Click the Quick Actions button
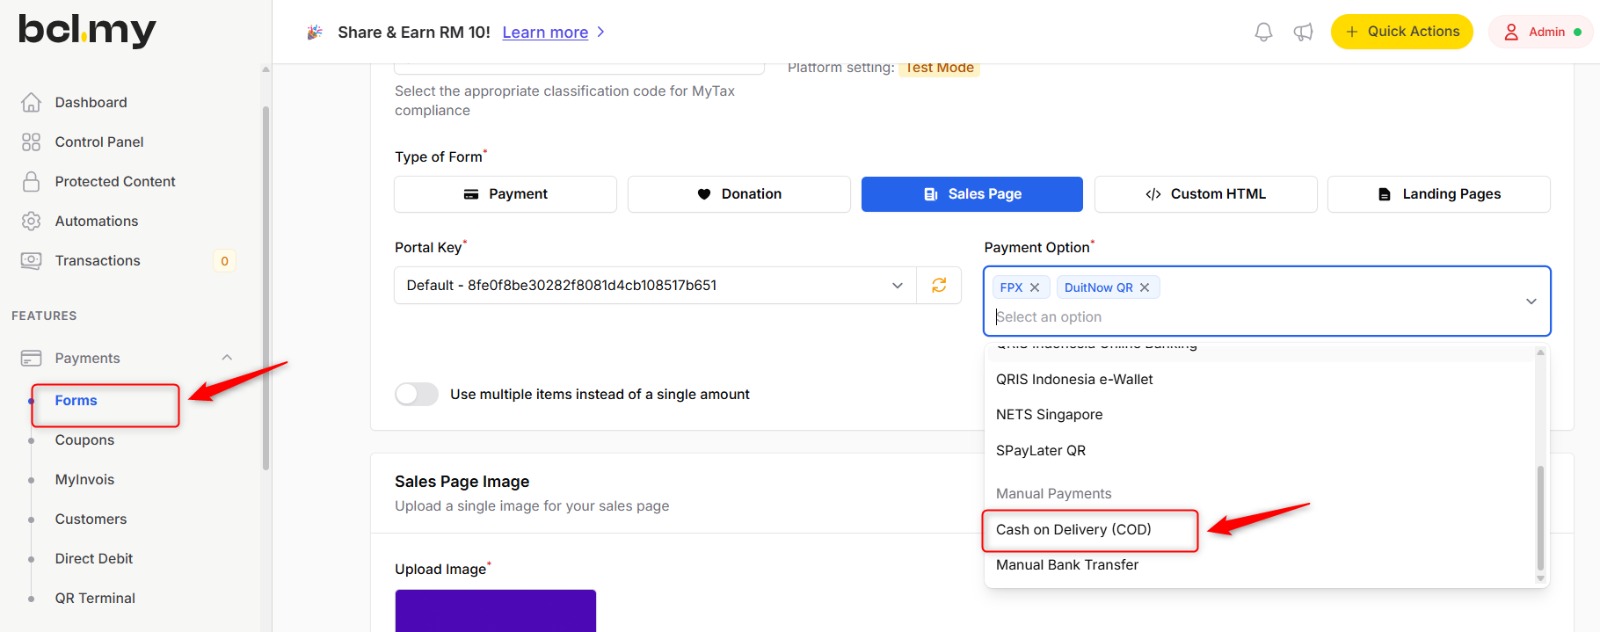1600x632 pixels. point(1401,32)
